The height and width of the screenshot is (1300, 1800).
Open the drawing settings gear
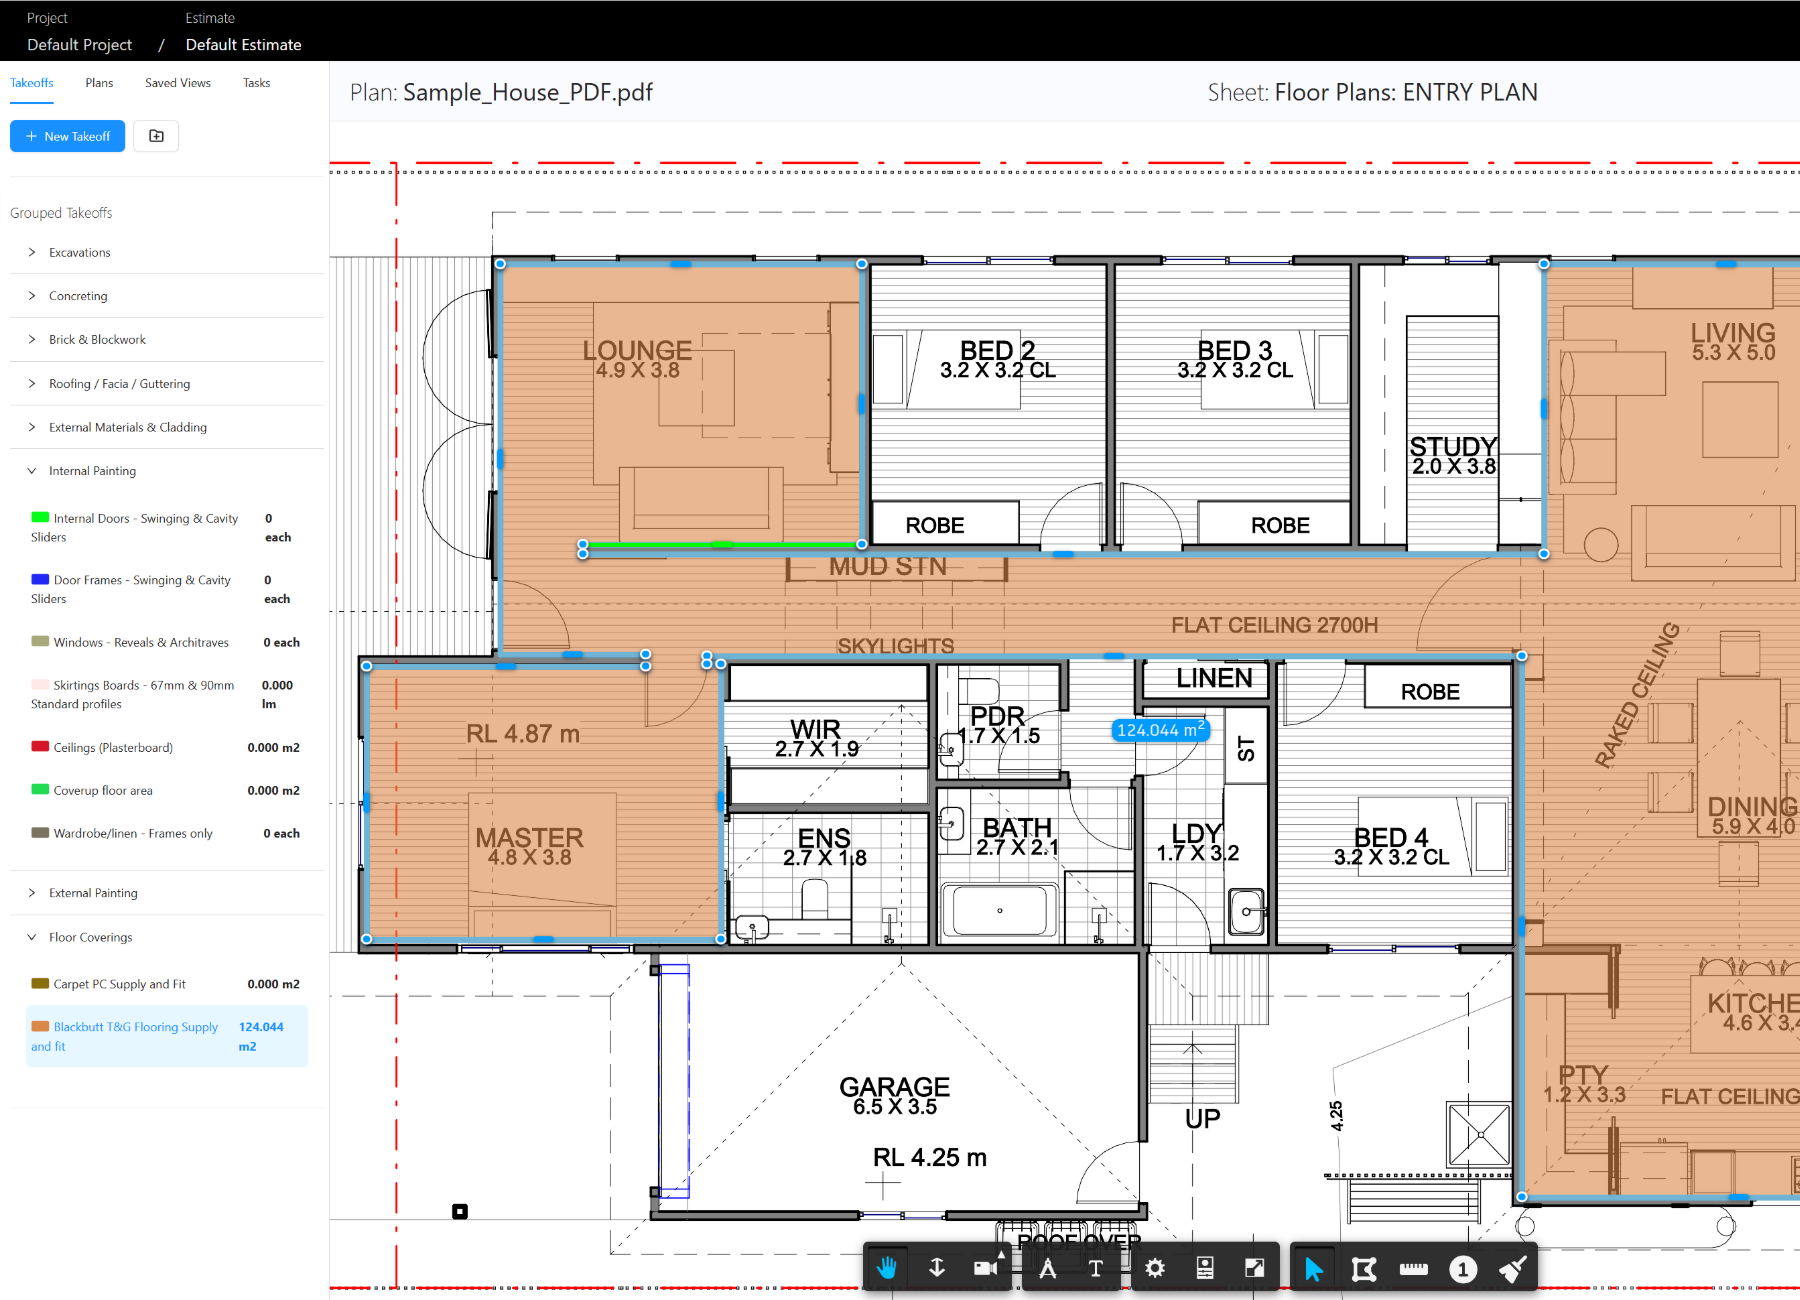click(x=1155, y=1267)
